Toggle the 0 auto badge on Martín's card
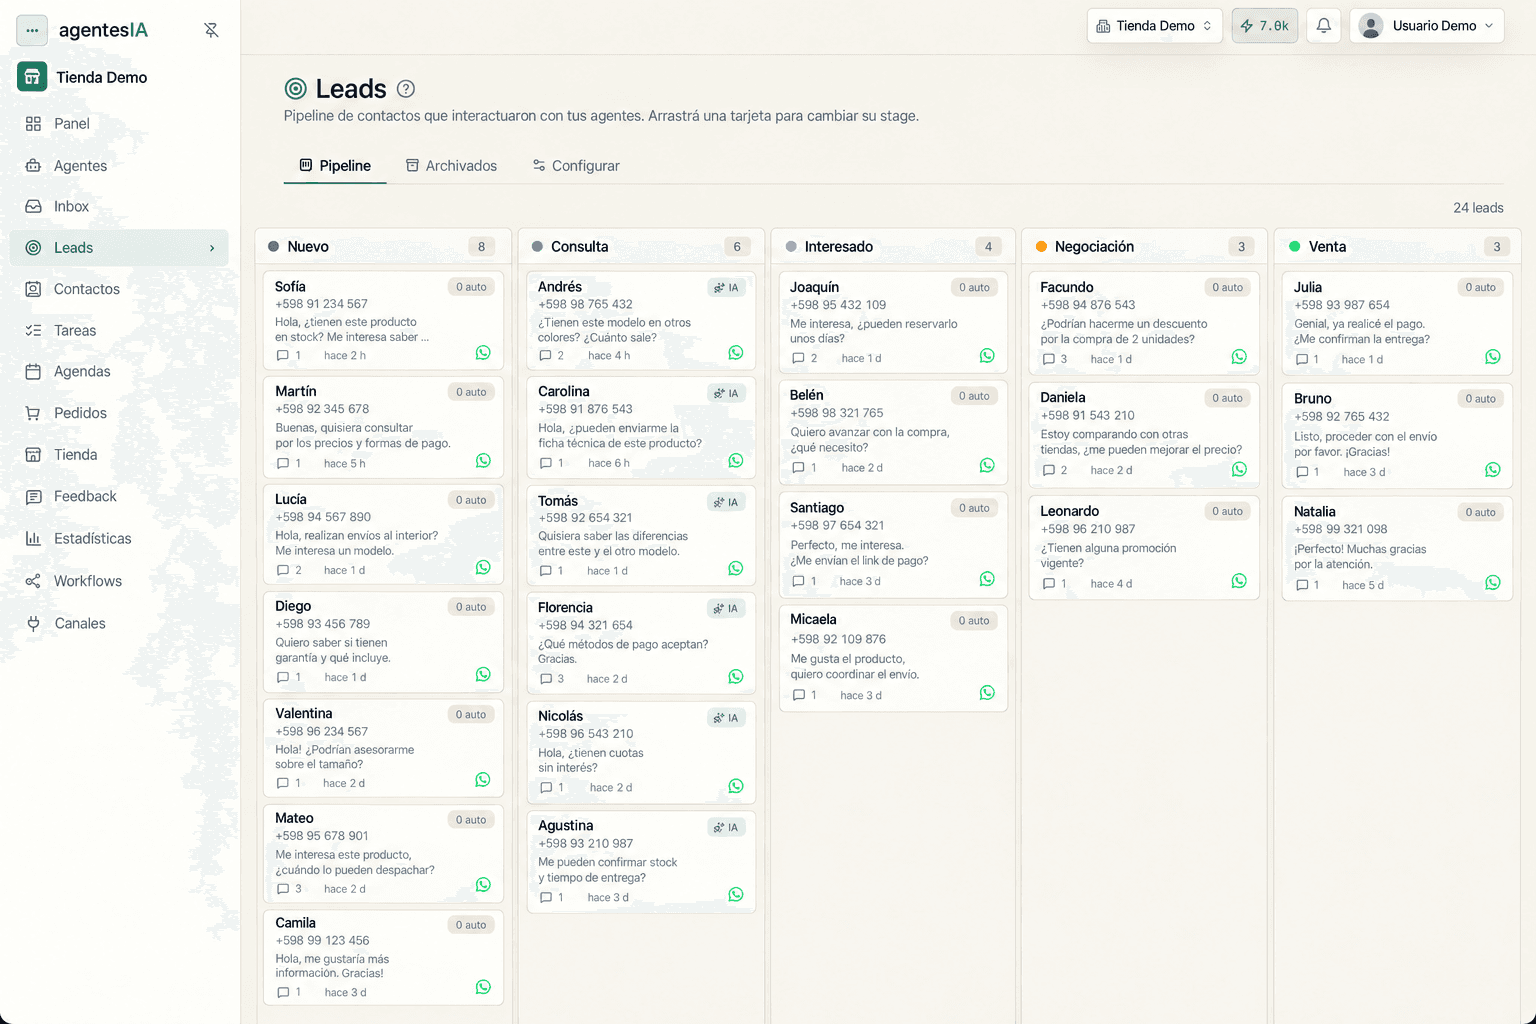The image size is (1536, 1024). [x=471, y=392]
